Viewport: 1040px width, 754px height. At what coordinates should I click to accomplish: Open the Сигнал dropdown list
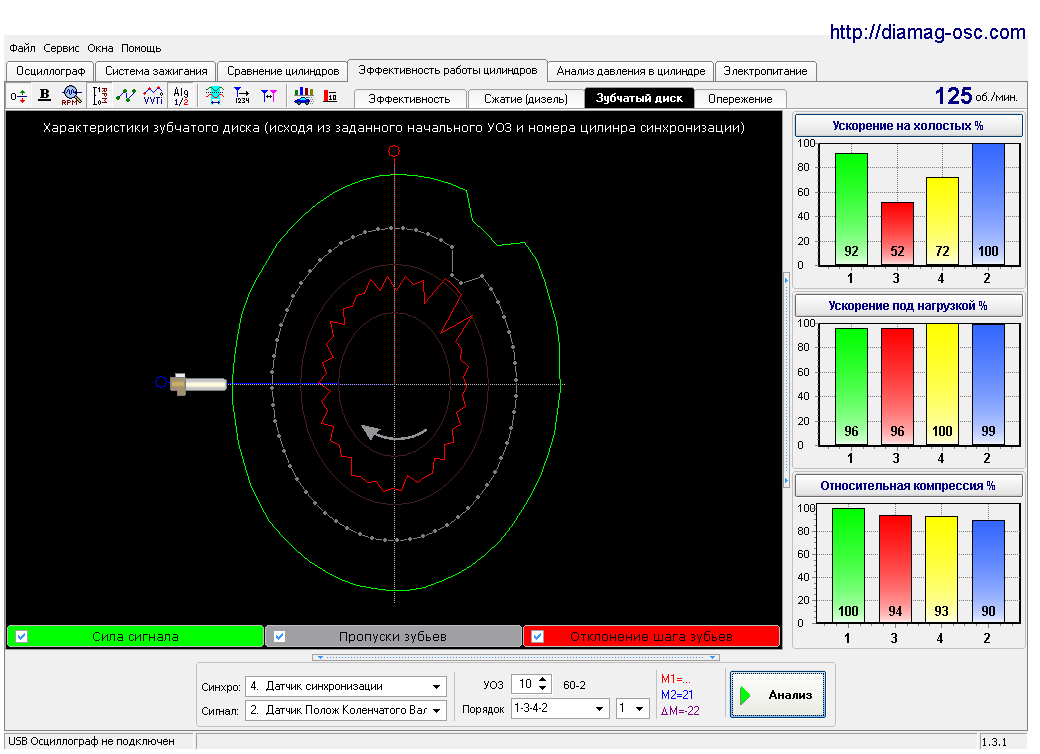[x=436, y=711]
